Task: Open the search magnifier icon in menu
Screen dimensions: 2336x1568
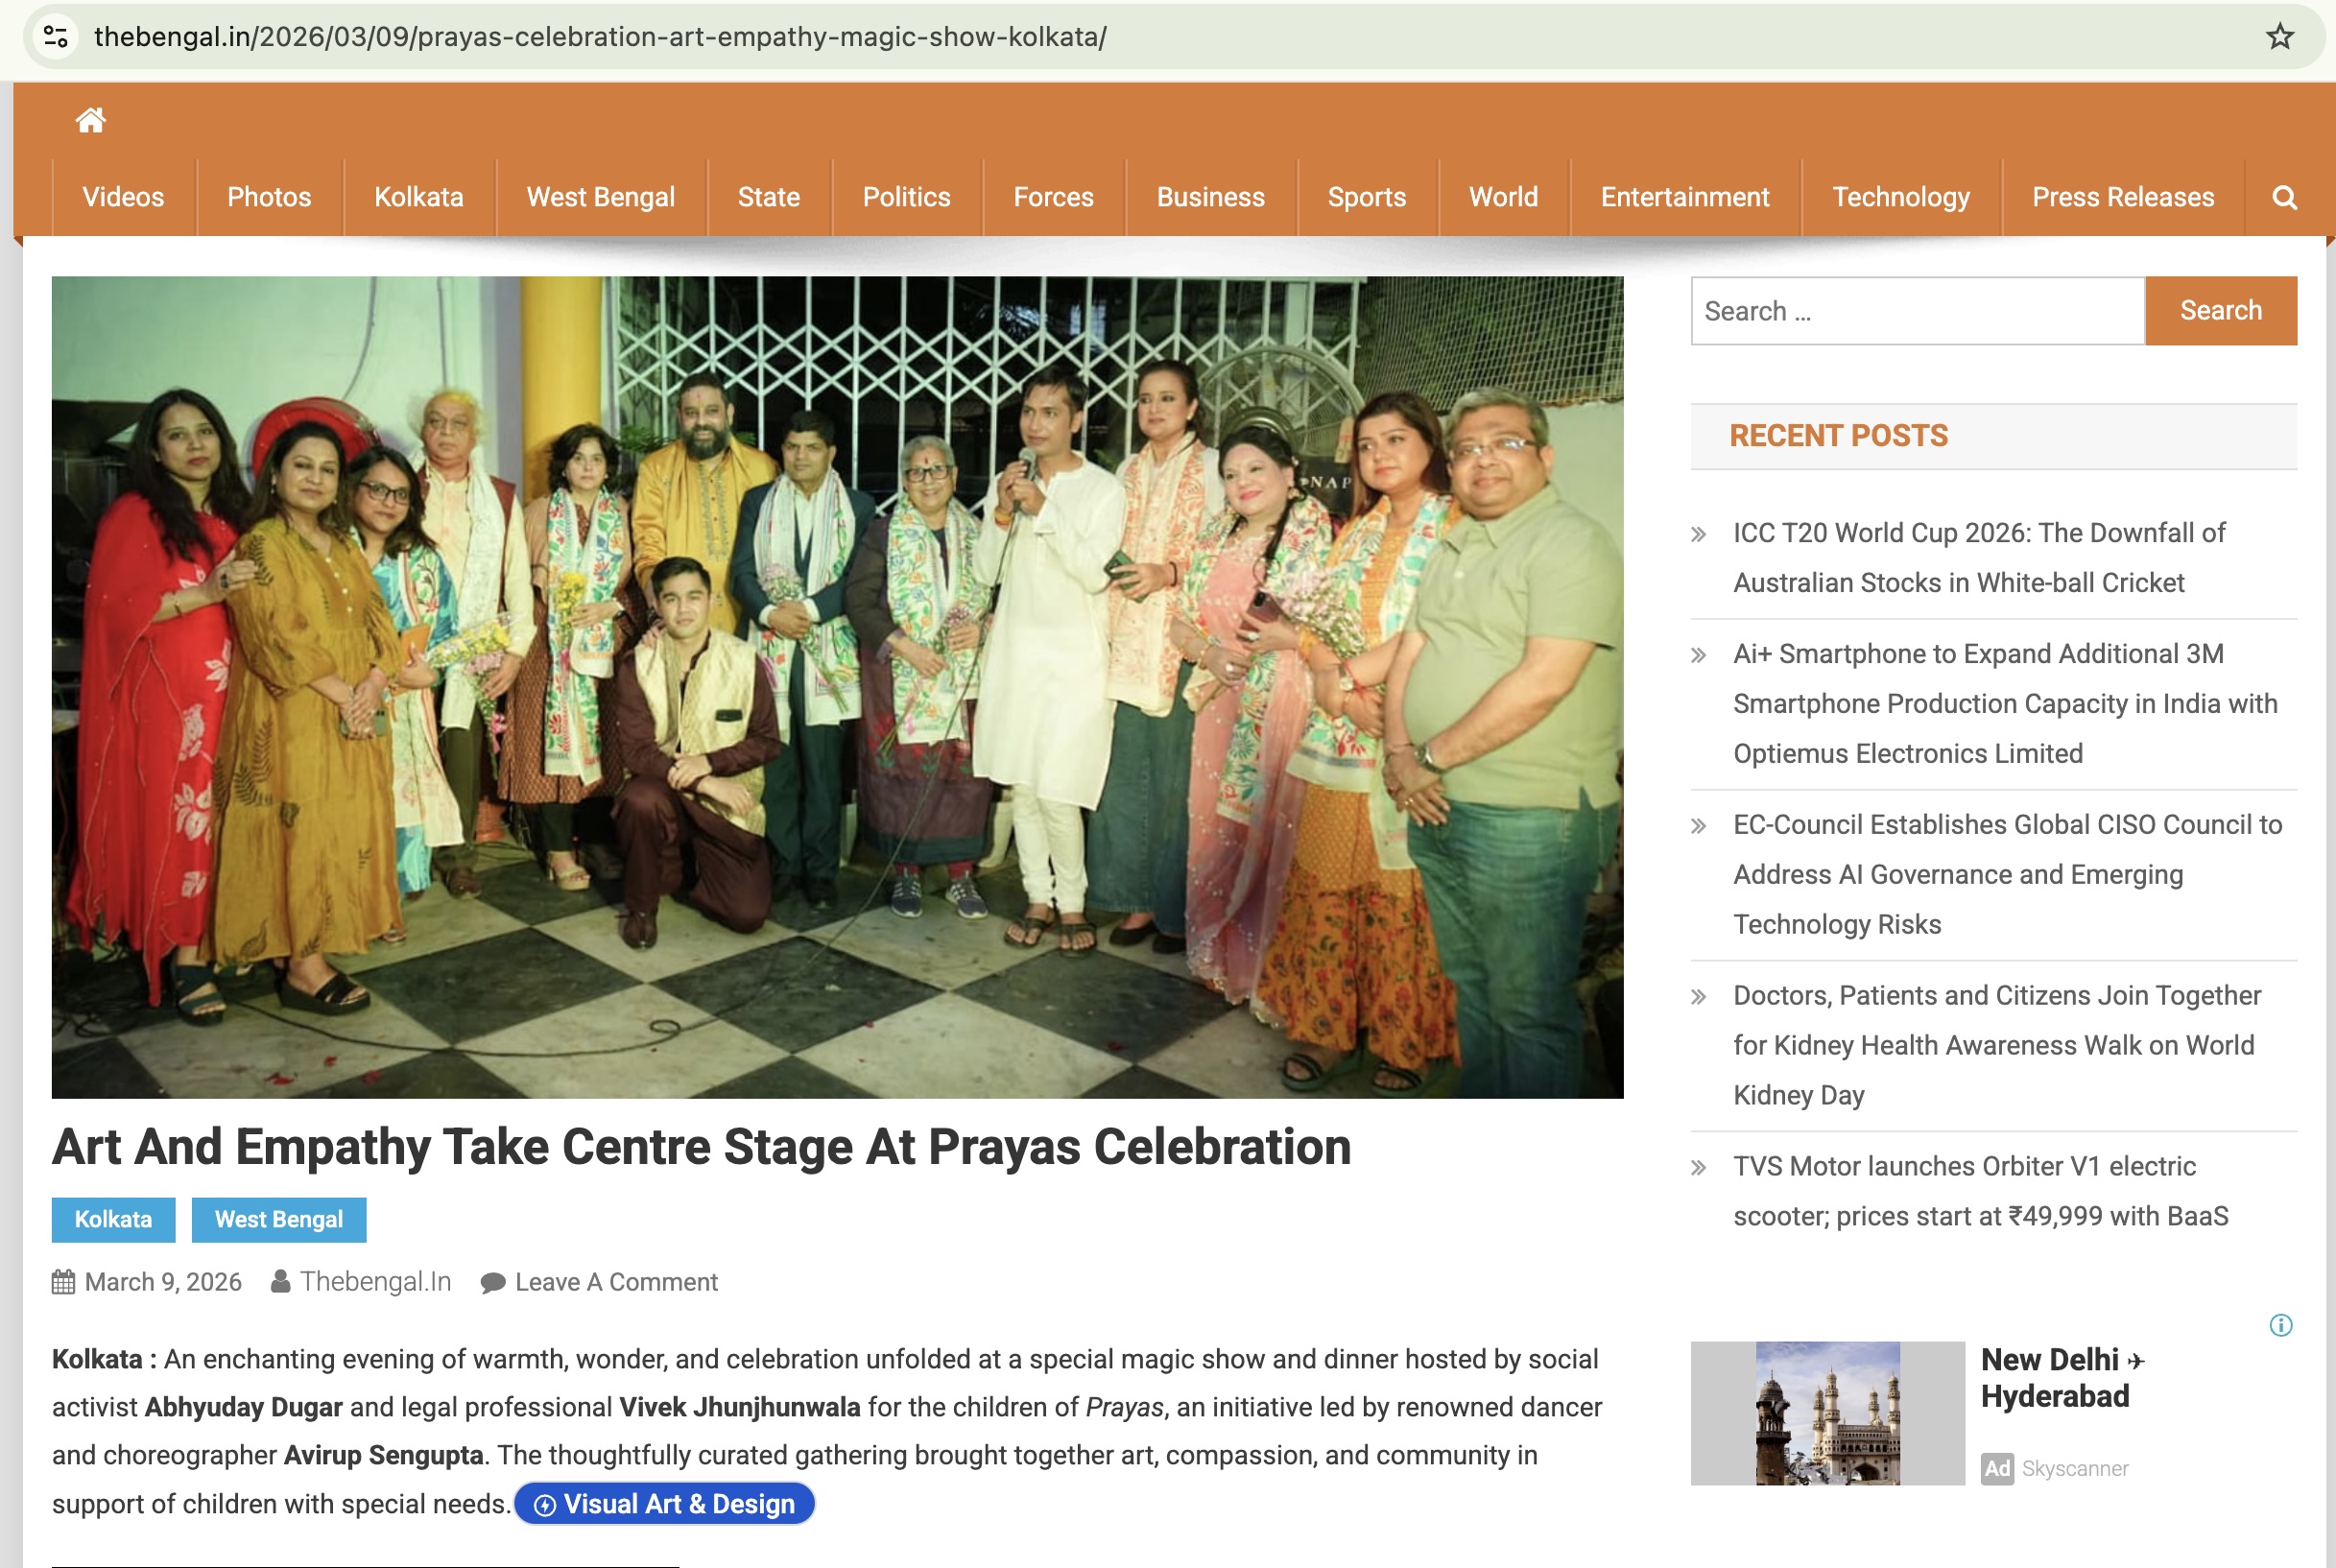Action: 2284,197
